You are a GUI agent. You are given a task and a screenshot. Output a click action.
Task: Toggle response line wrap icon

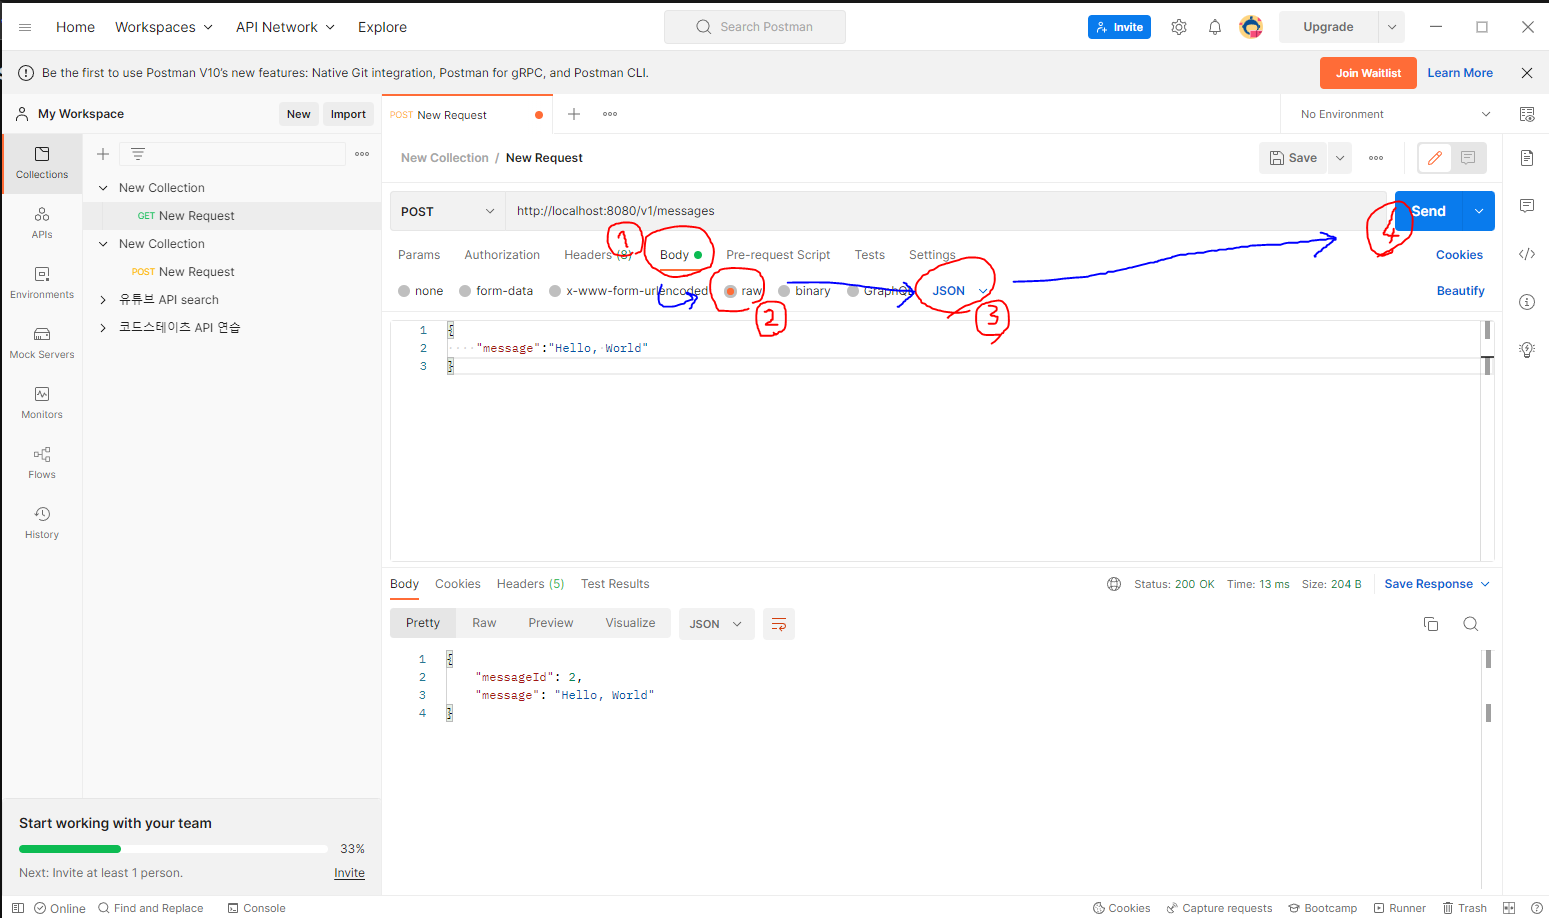(779, 624)
